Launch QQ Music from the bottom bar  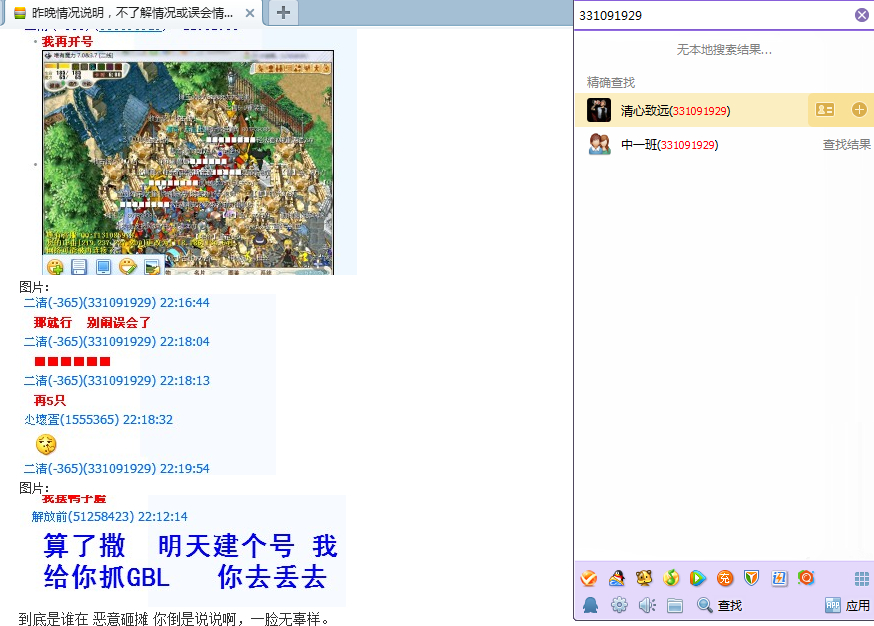(671, 578)
